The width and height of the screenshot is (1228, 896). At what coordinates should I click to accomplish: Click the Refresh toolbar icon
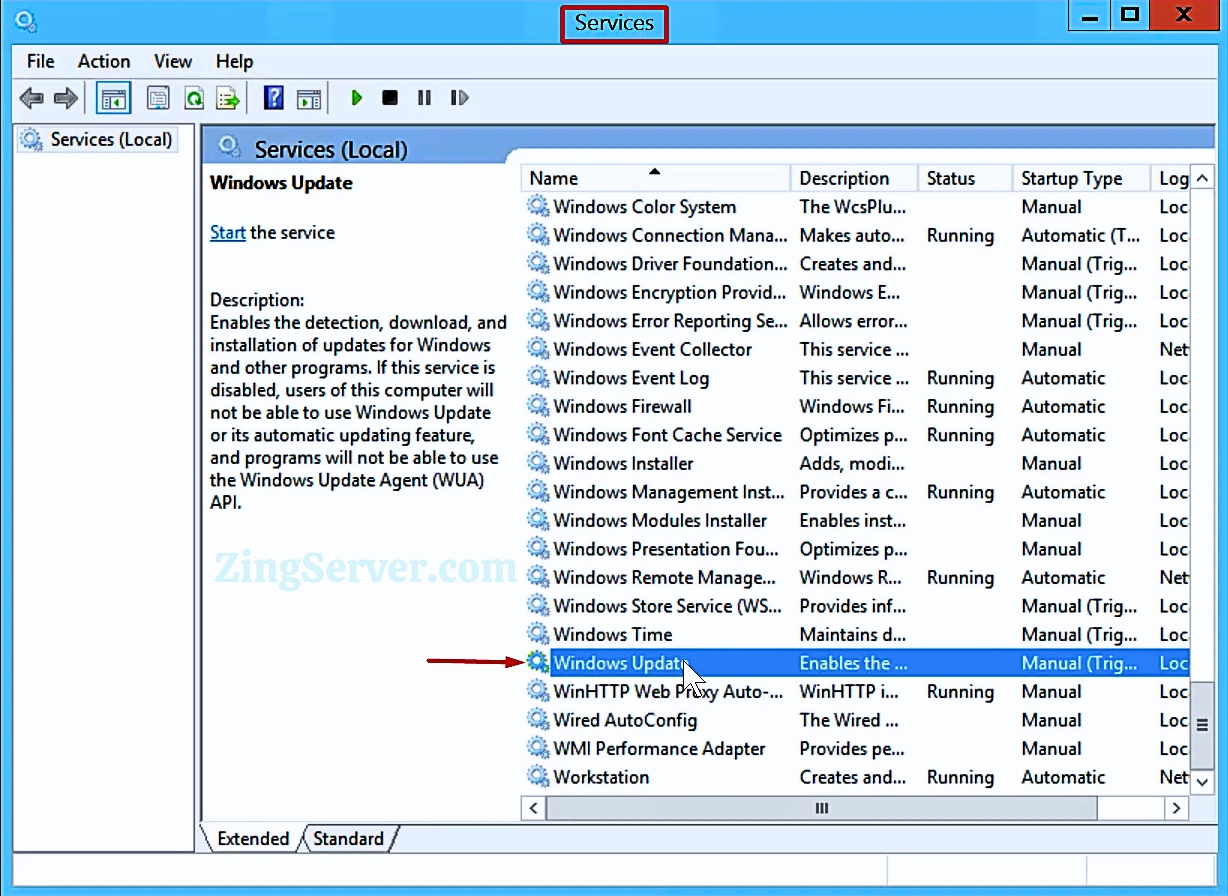(193, 98)
